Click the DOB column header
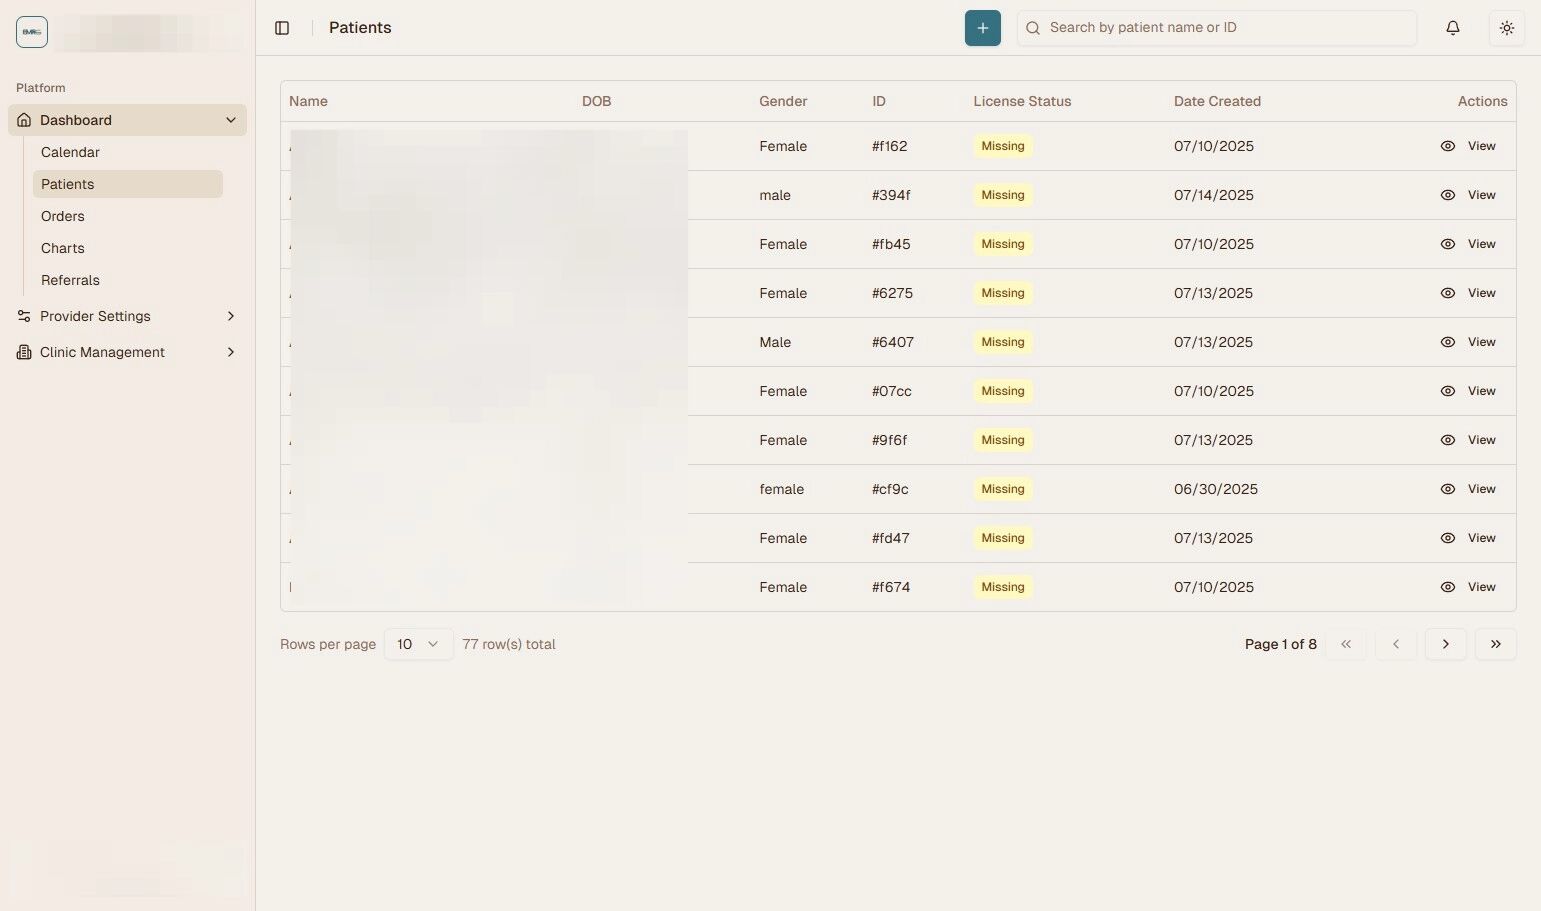Viewport: 1541px width, 911px height. (x=596, y=101)
